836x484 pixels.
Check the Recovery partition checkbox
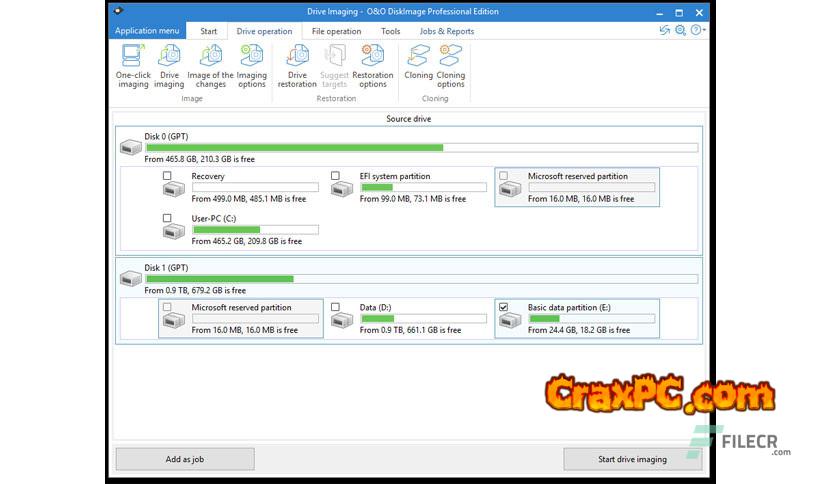(167, 175)
